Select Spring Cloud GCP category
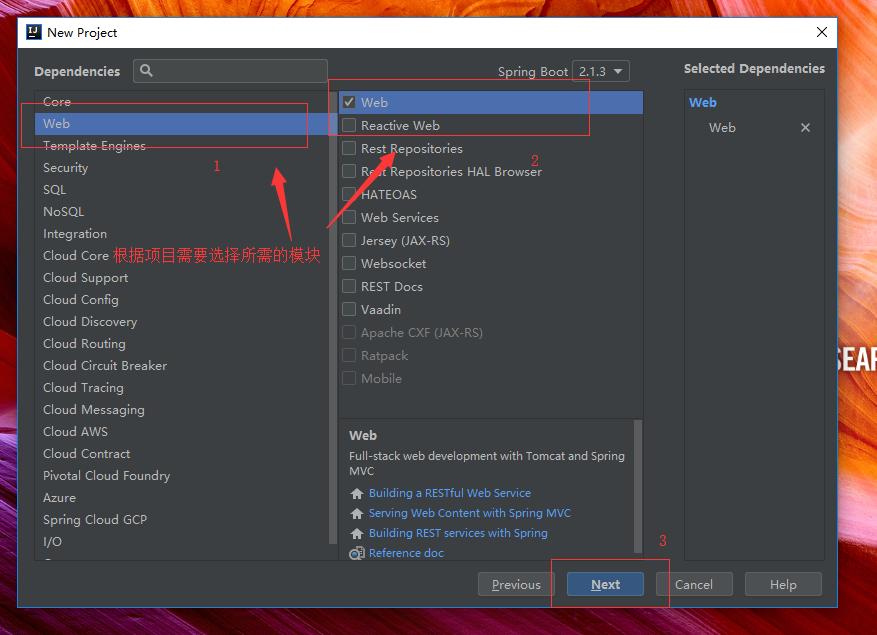 pos(182,520)
